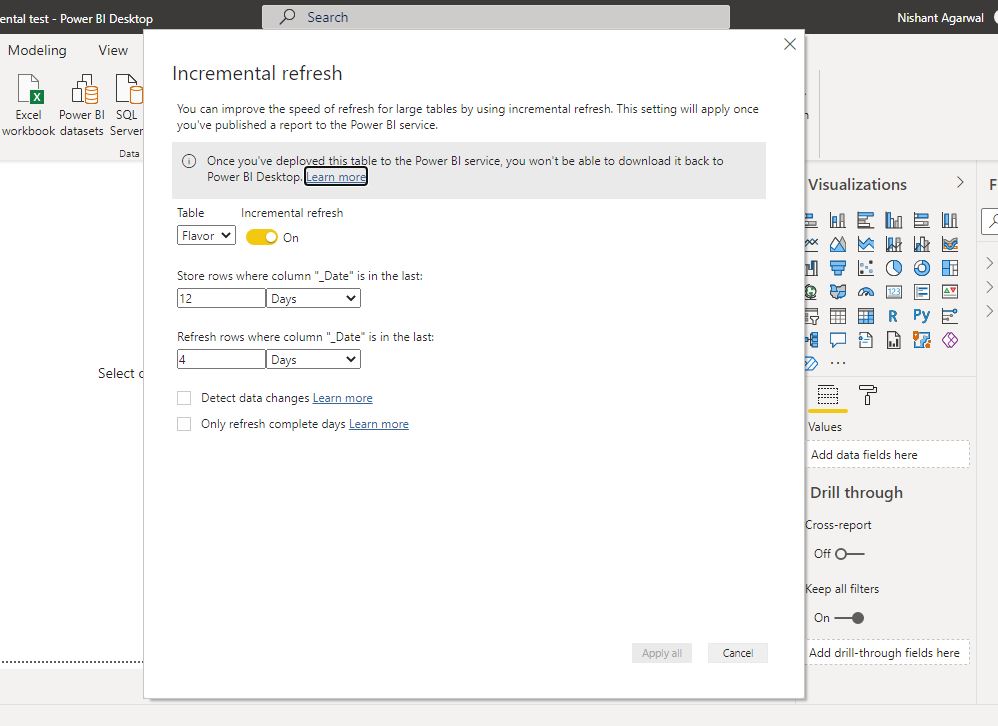
Task: Select the clustered column chart visual
Action: (894, 220)
